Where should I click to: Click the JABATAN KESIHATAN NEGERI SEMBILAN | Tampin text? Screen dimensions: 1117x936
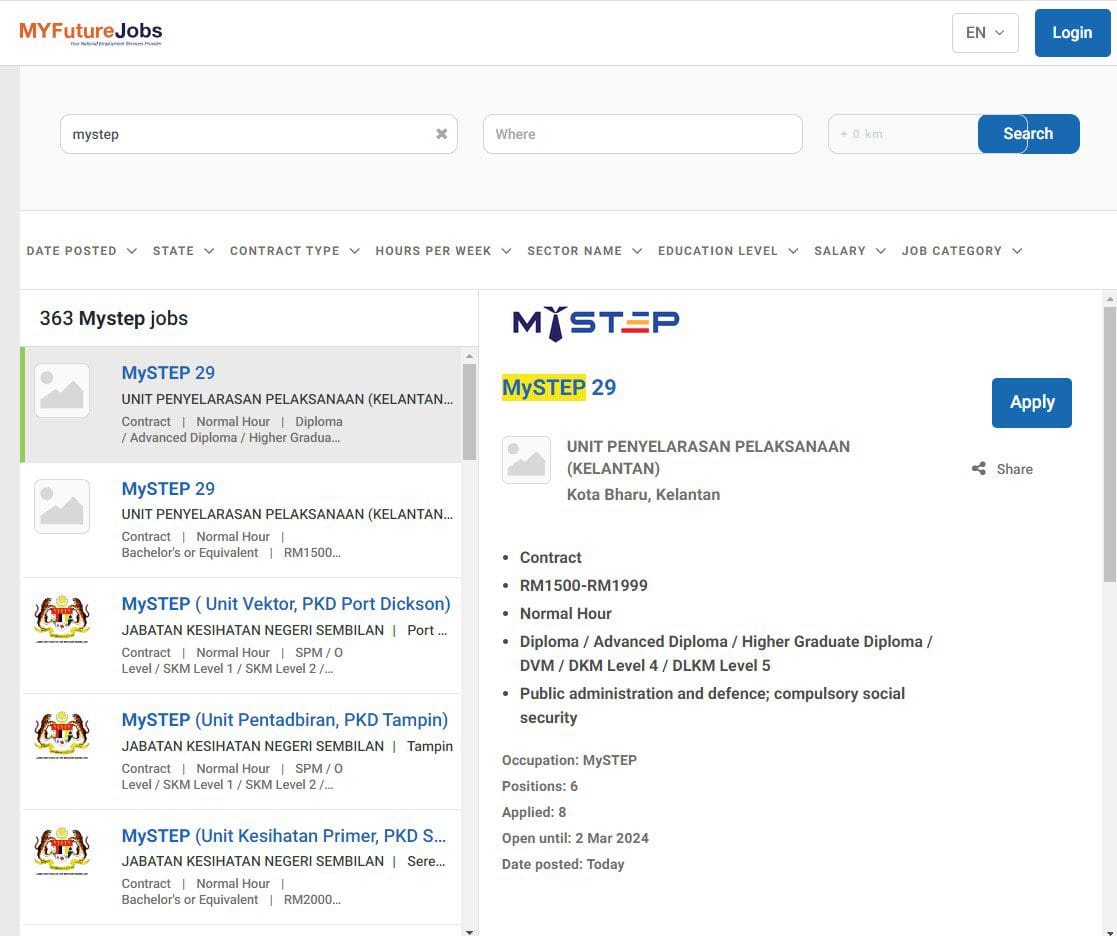[x=287, y=746]
